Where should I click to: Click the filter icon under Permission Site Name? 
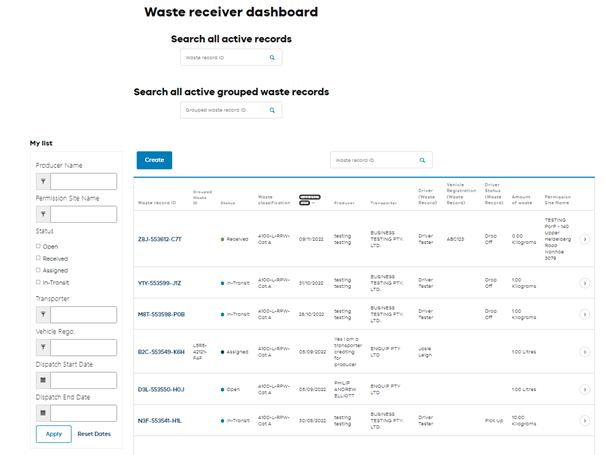(x=43, y=214)
